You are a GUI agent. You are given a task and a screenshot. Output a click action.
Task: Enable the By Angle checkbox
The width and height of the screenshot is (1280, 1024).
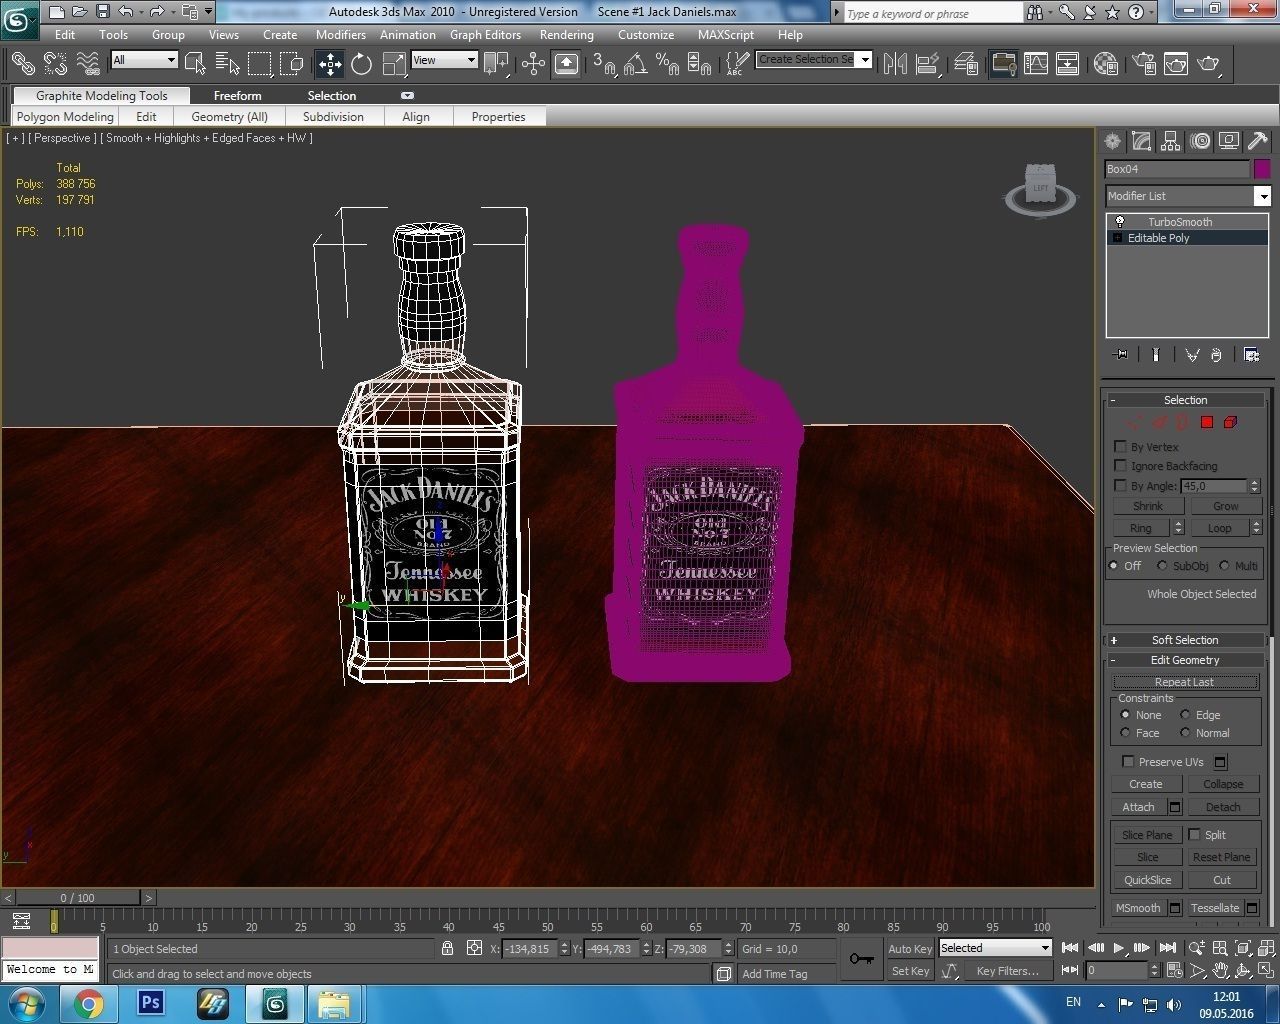coord(1120,485)
